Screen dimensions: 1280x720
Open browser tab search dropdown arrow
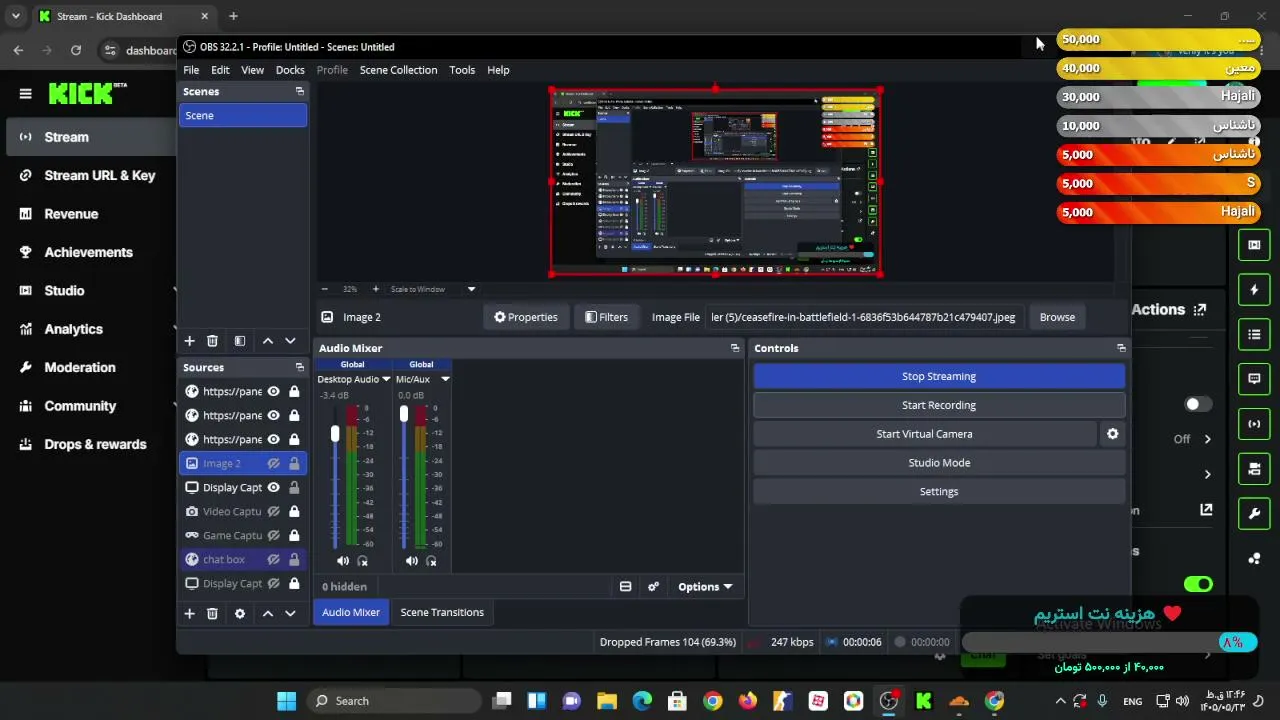(16, 16)
